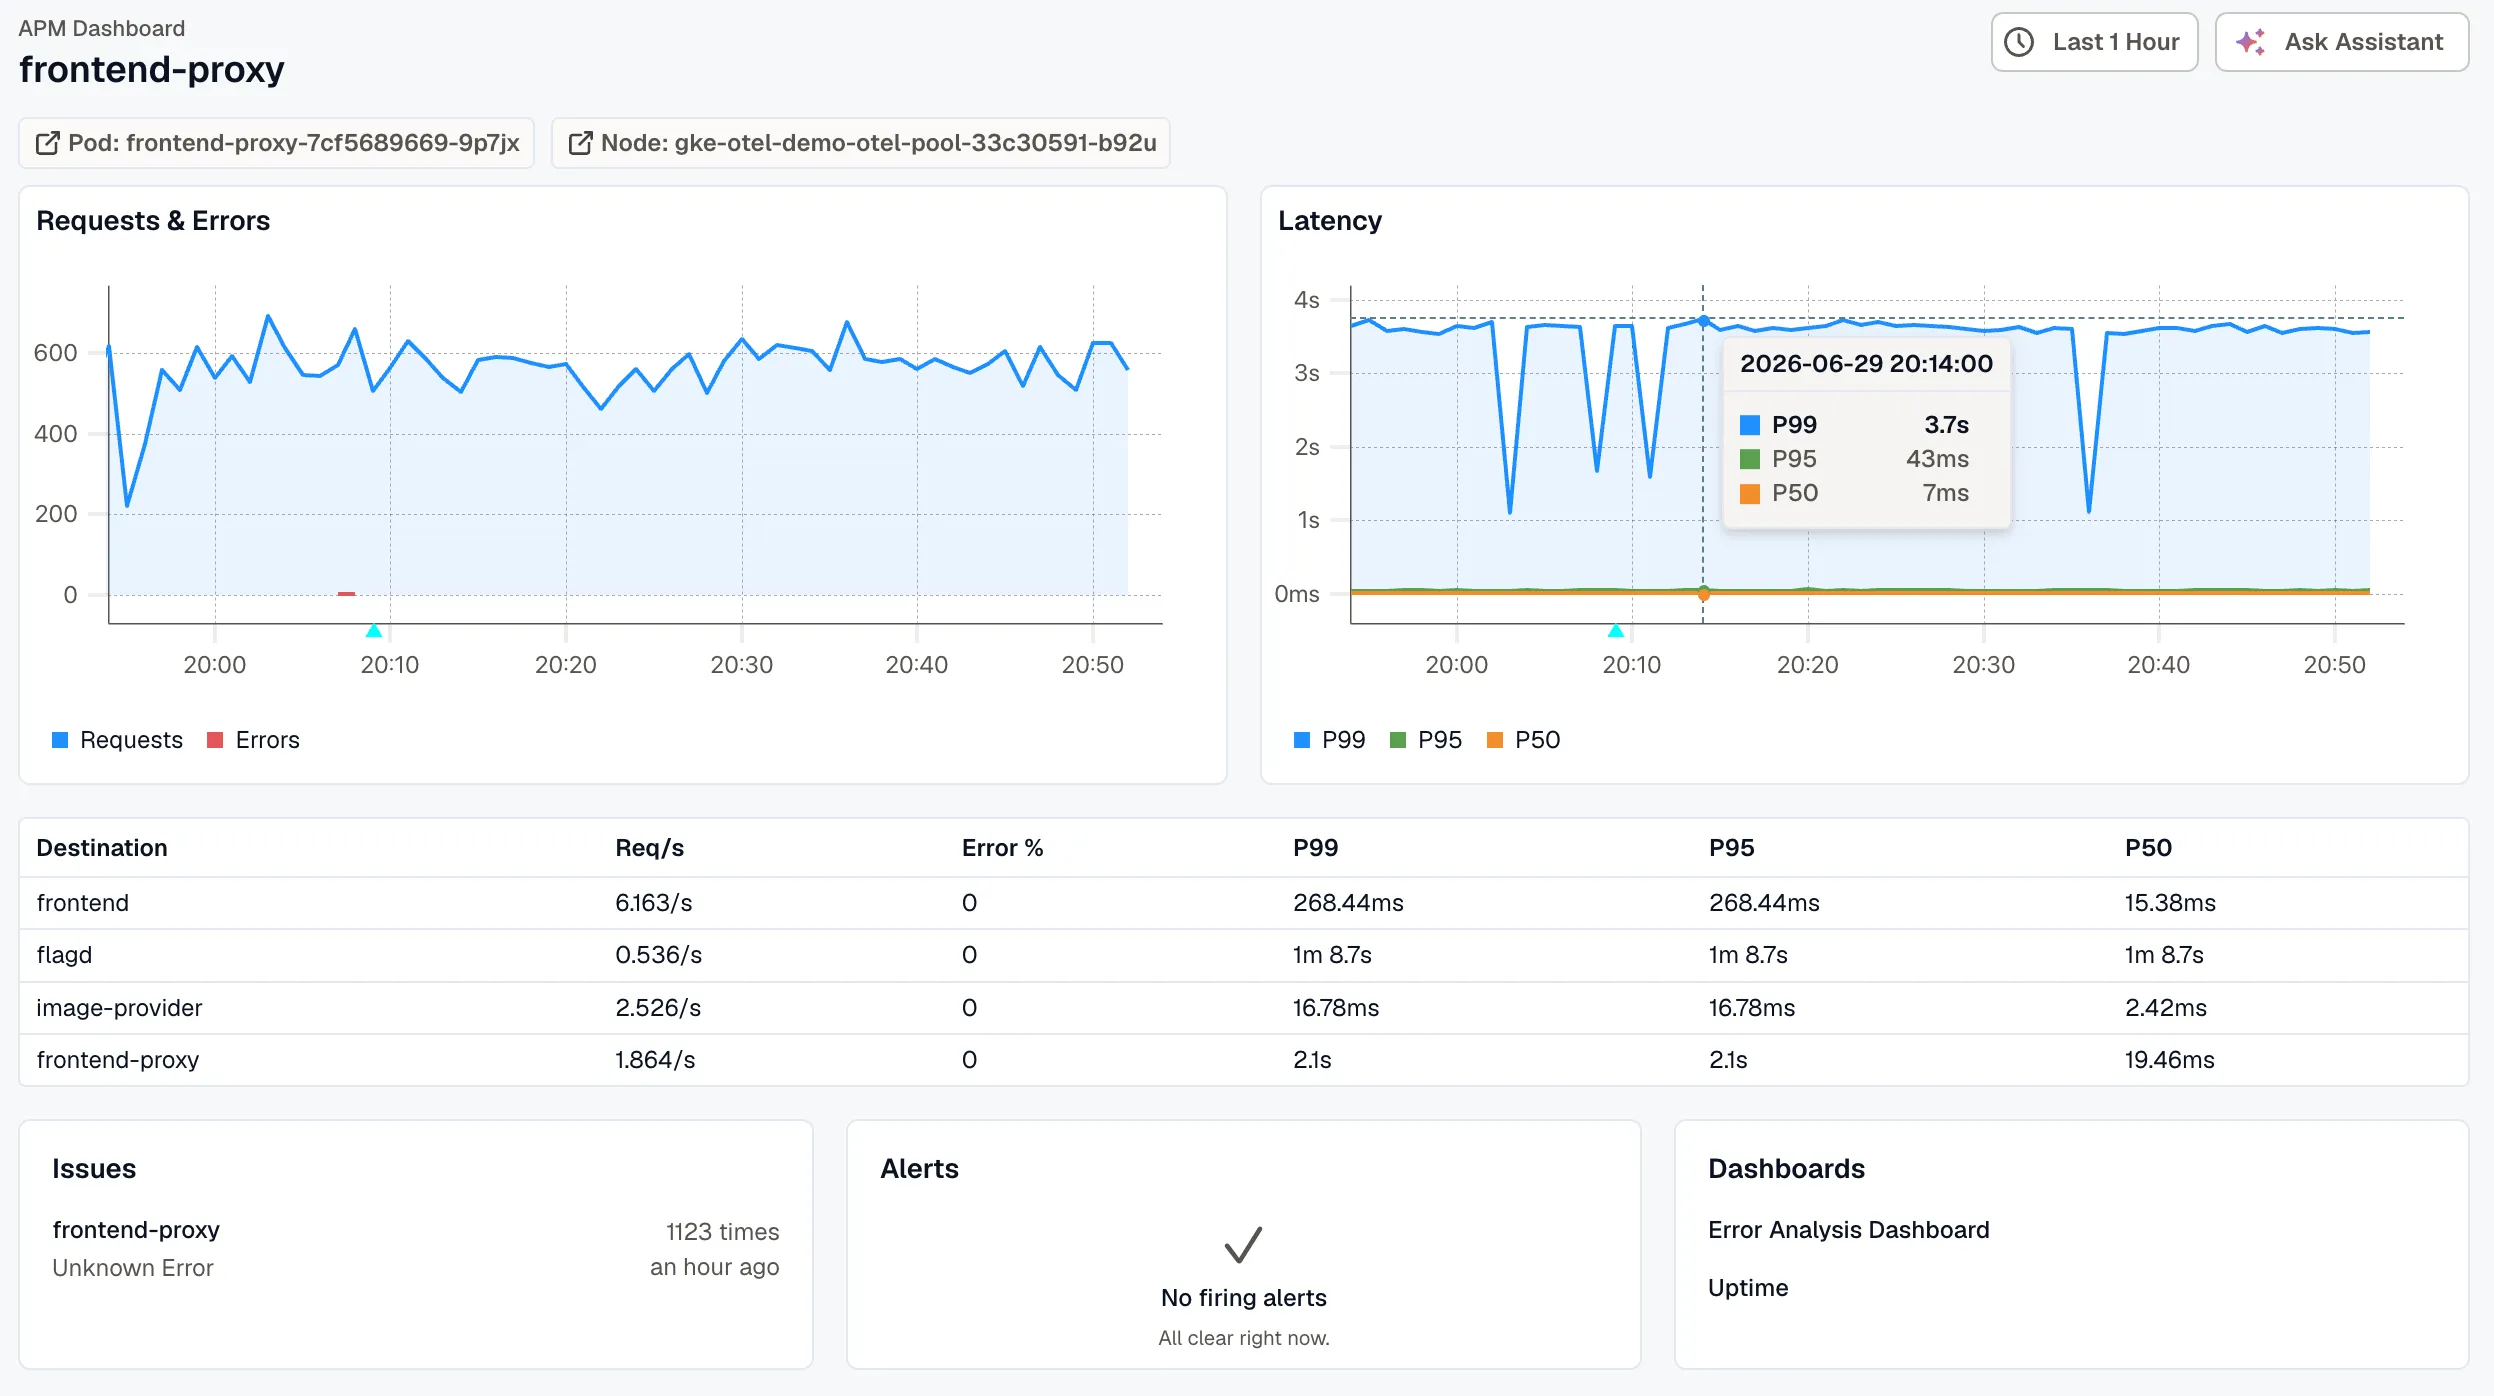Click the sparkle icon on Ask Assistant
This screenshot has height=1396, width=2494.
[2251, 42]
